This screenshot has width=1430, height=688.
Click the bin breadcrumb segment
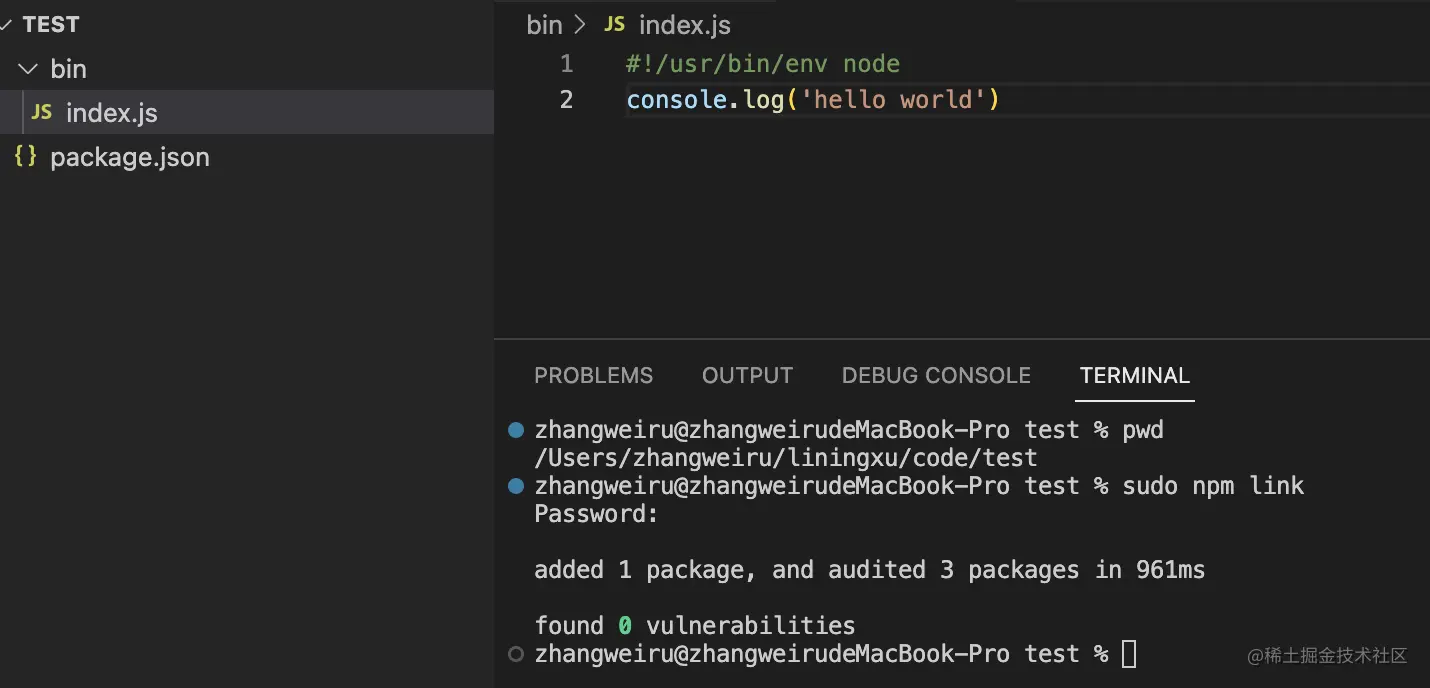click(544, 25)
